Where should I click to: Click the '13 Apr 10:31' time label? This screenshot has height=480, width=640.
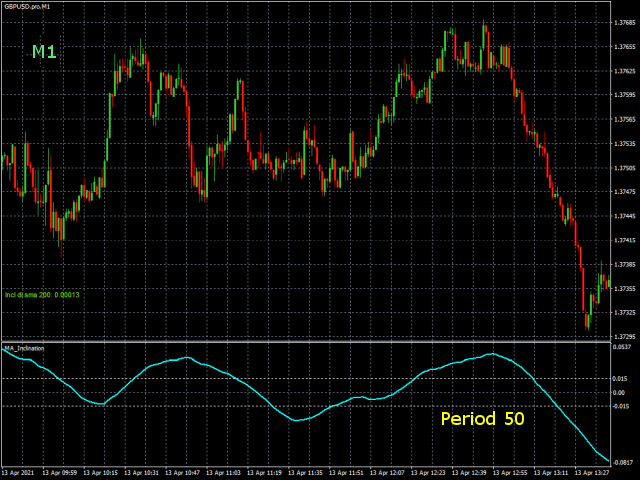[x=141, y=473]
